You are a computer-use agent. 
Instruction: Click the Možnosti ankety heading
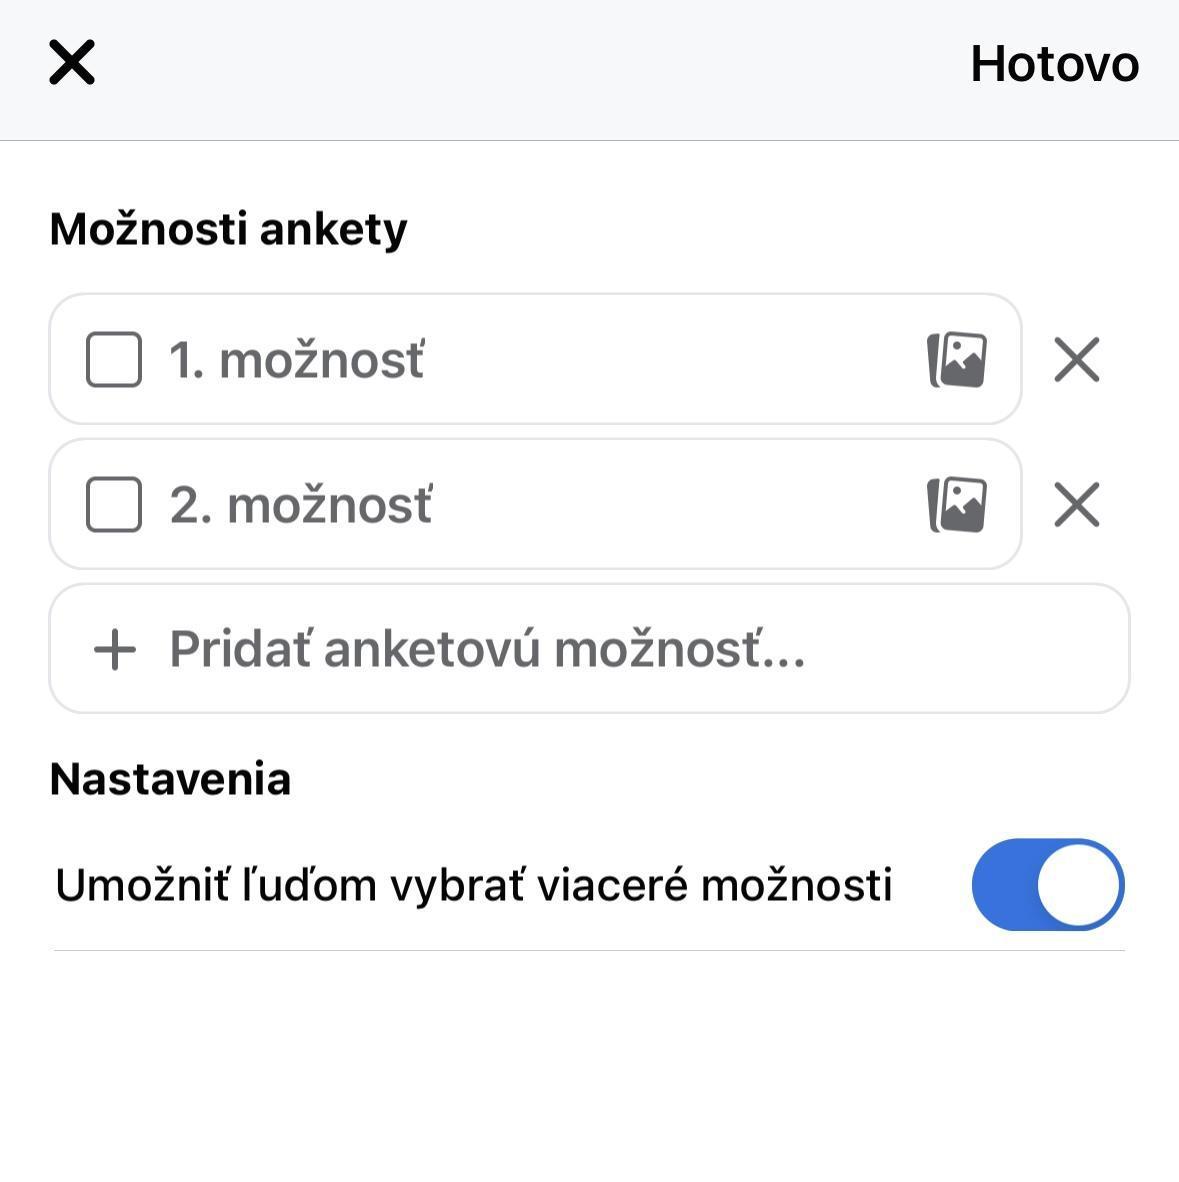coord(229,229)
